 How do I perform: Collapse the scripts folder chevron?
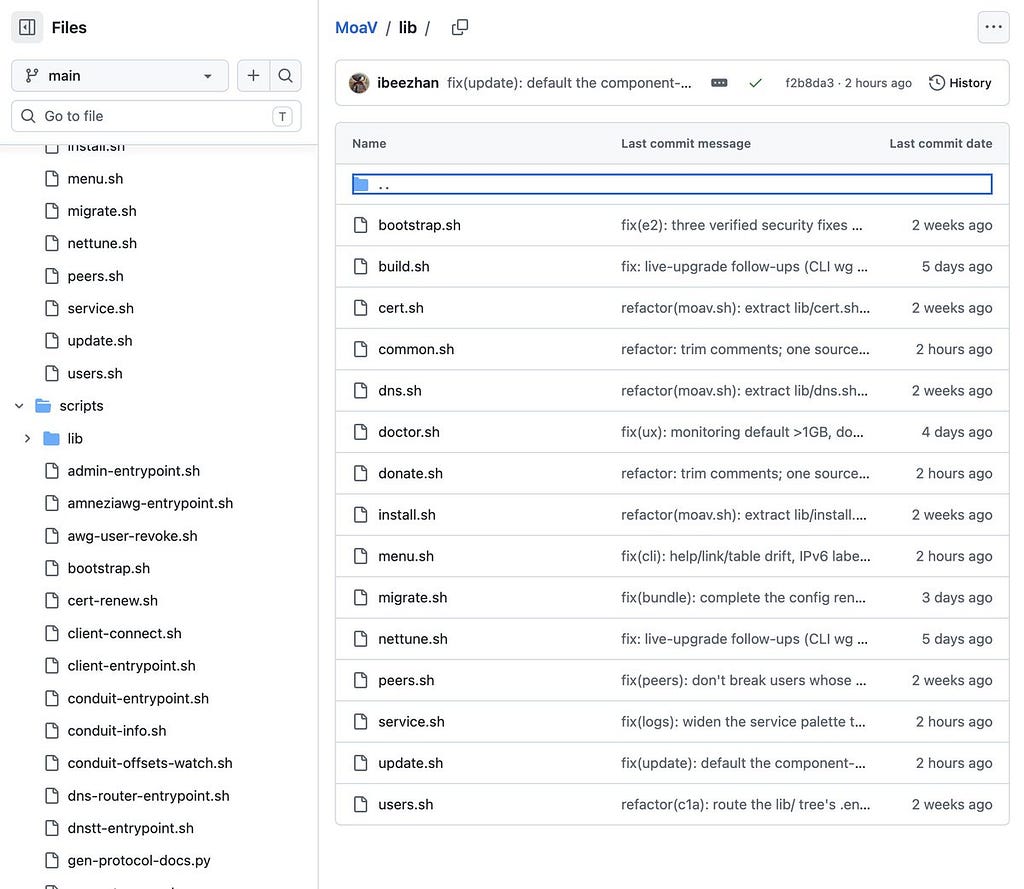point(19,406)
